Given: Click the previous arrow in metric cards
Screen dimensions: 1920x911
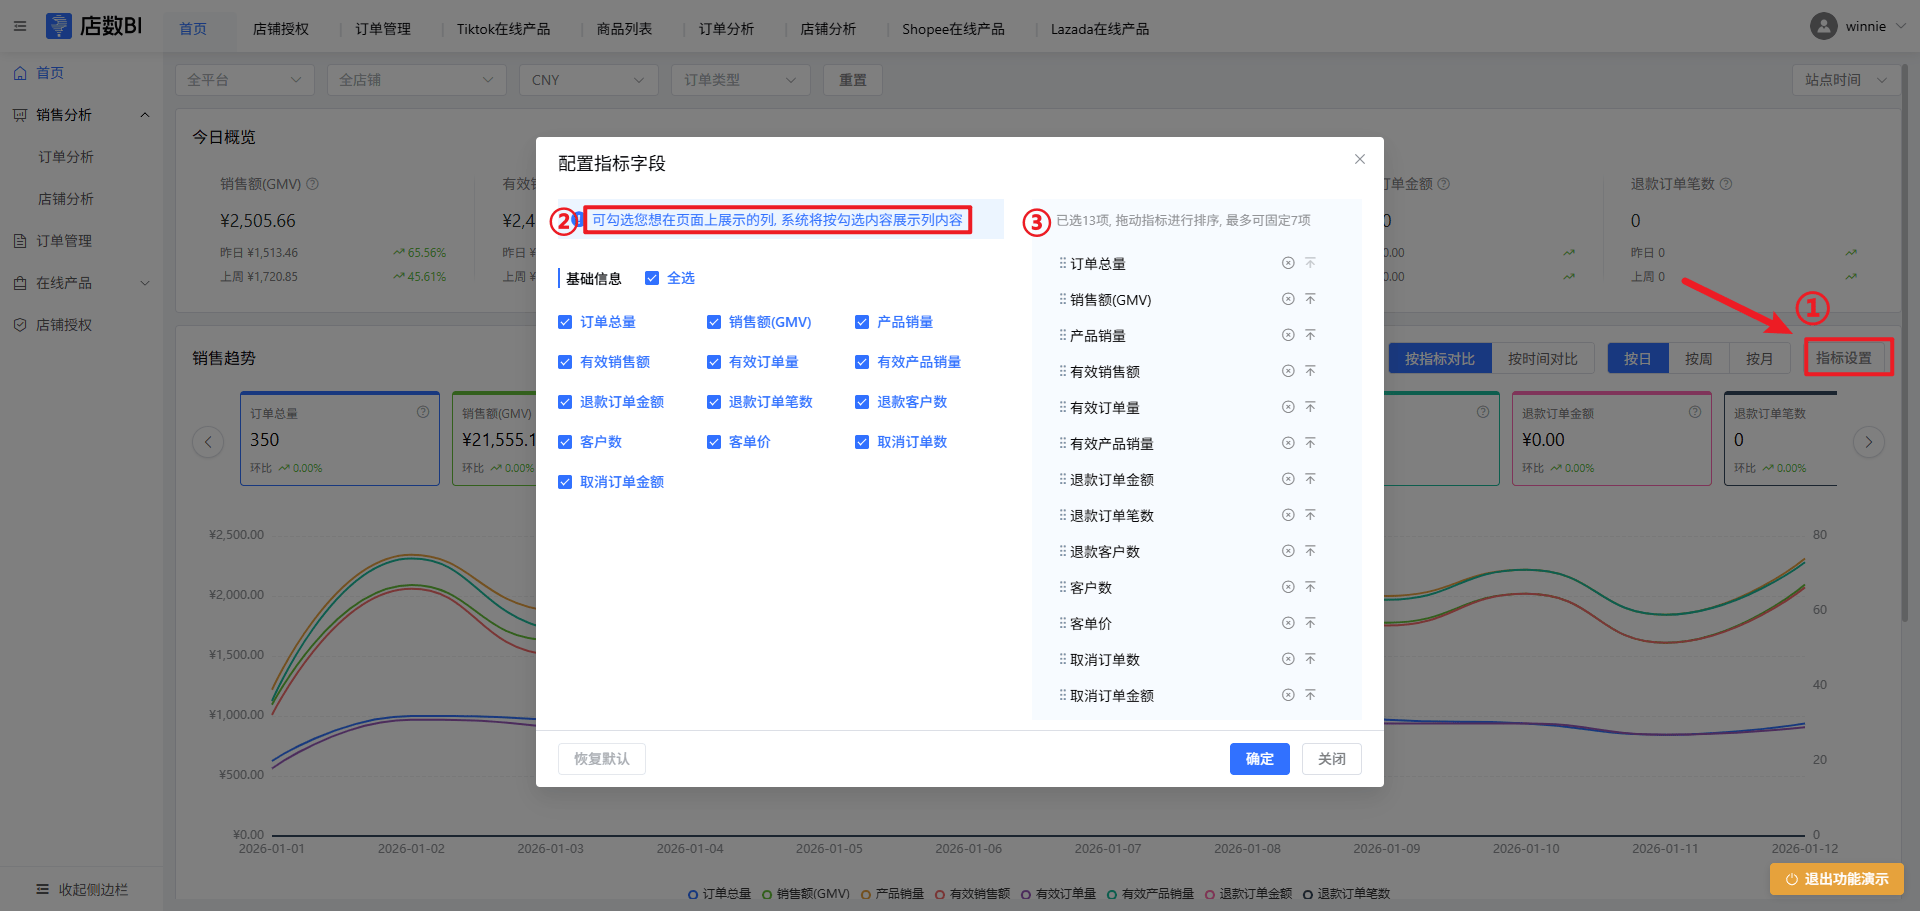Looking at the screenshot, I should [208, 442].
